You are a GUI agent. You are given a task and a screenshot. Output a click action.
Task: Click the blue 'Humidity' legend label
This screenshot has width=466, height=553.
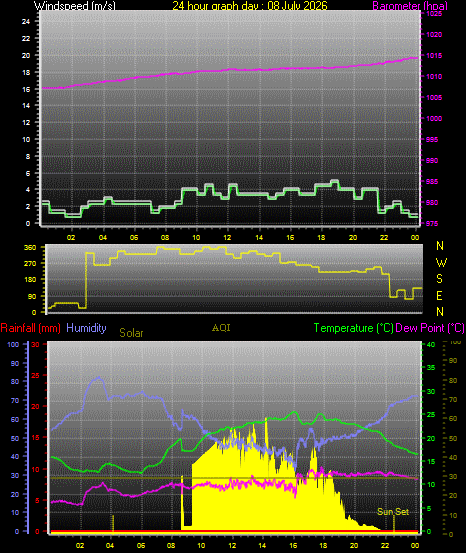[86, 328]
